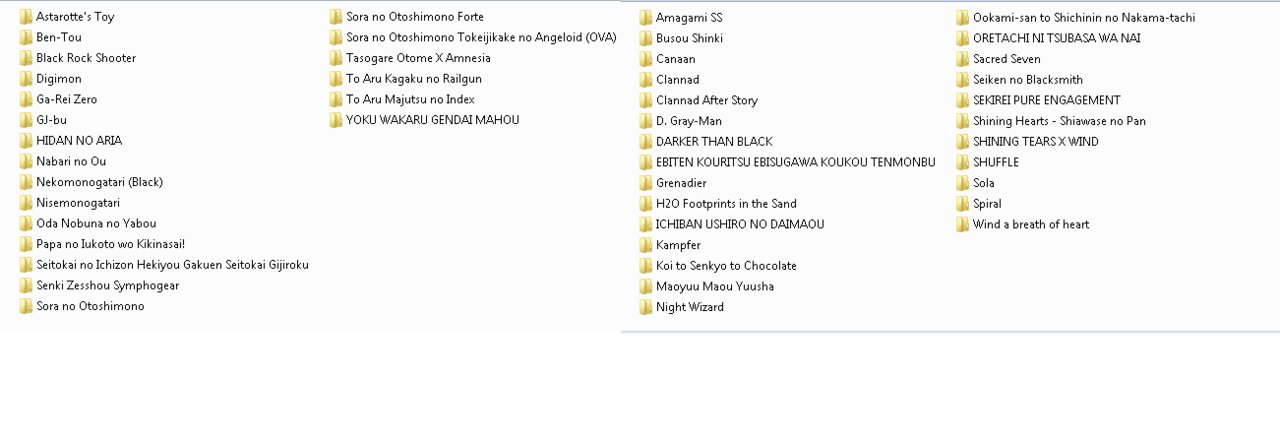Image resolution: width=1280 pixels, height=442 pixels.
Task: Select the Oda Nobuna no Yabou folder icon
Action: point(26,223)
